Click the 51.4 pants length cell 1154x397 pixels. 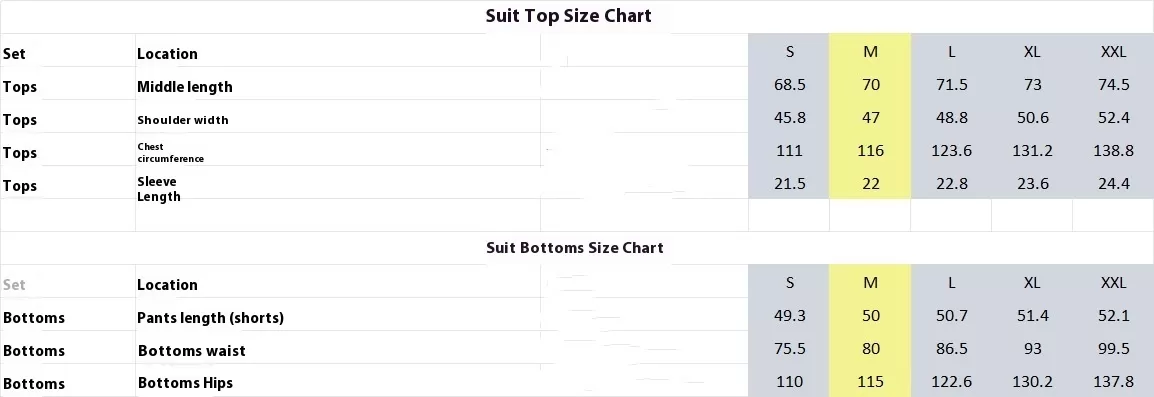pyautogui.click(x=1033, y=316)
